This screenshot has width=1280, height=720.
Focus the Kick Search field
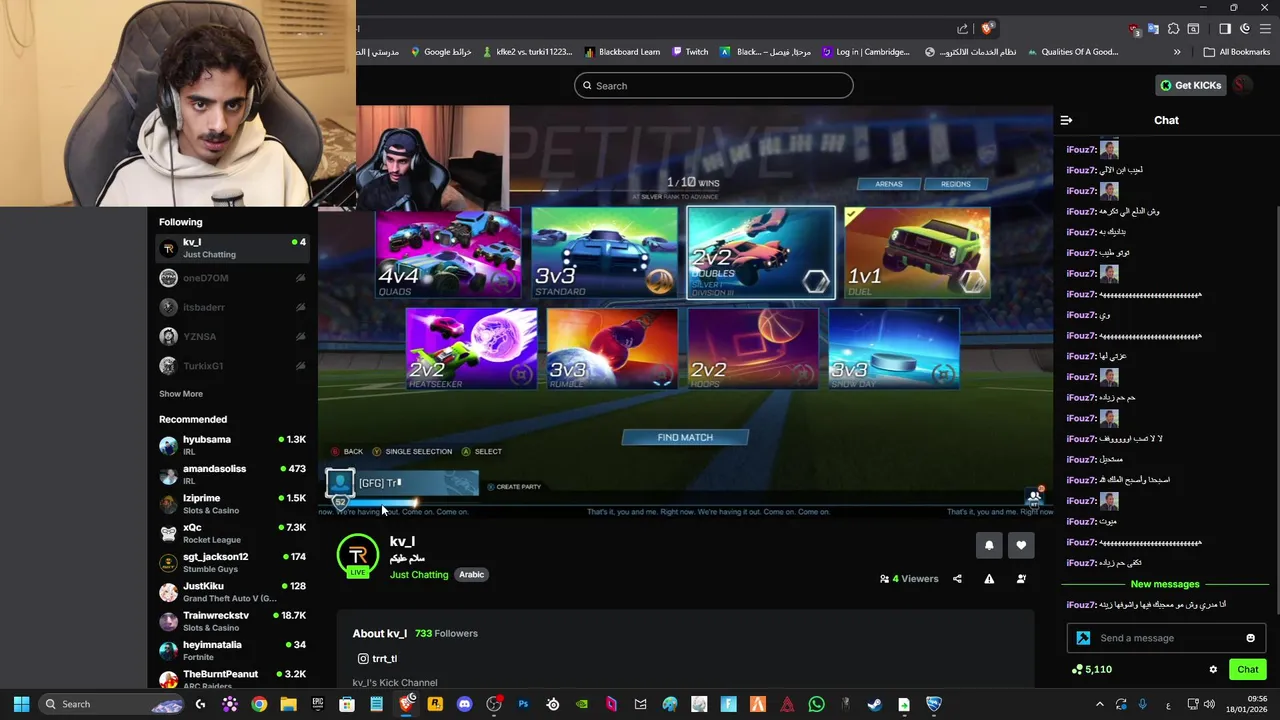coord(713,86)
